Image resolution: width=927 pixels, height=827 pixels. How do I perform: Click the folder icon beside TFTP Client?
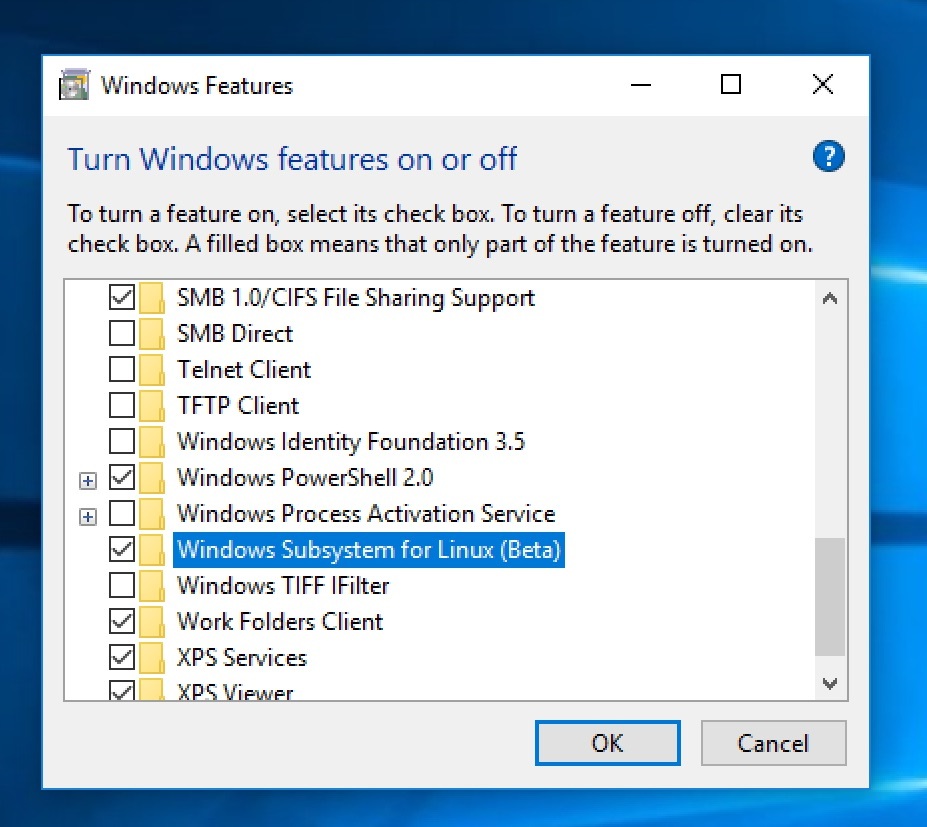154,405
